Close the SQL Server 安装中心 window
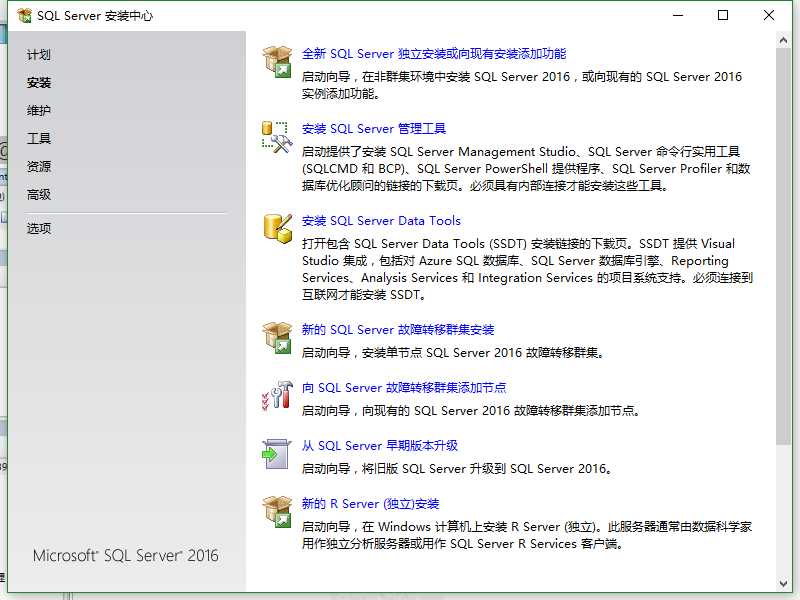 (769, 15)
